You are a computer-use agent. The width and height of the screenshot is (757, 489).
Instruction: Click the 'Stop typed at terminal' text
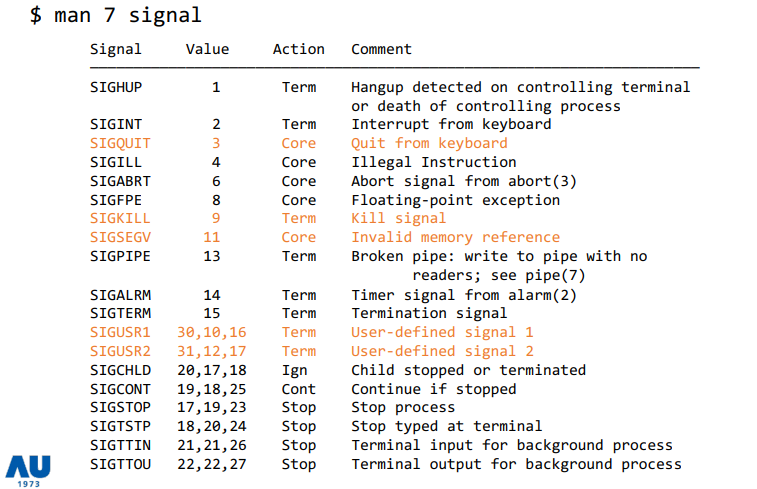[x=447, y=426]
